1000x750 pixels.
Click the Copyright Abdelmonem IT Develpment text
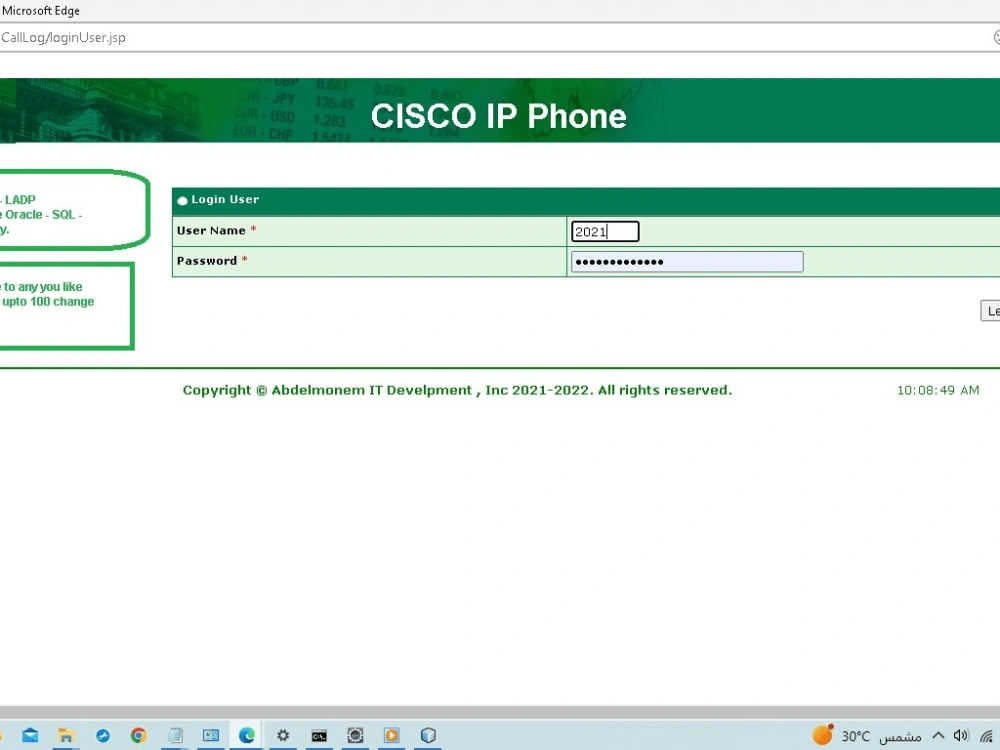point(457,390)
